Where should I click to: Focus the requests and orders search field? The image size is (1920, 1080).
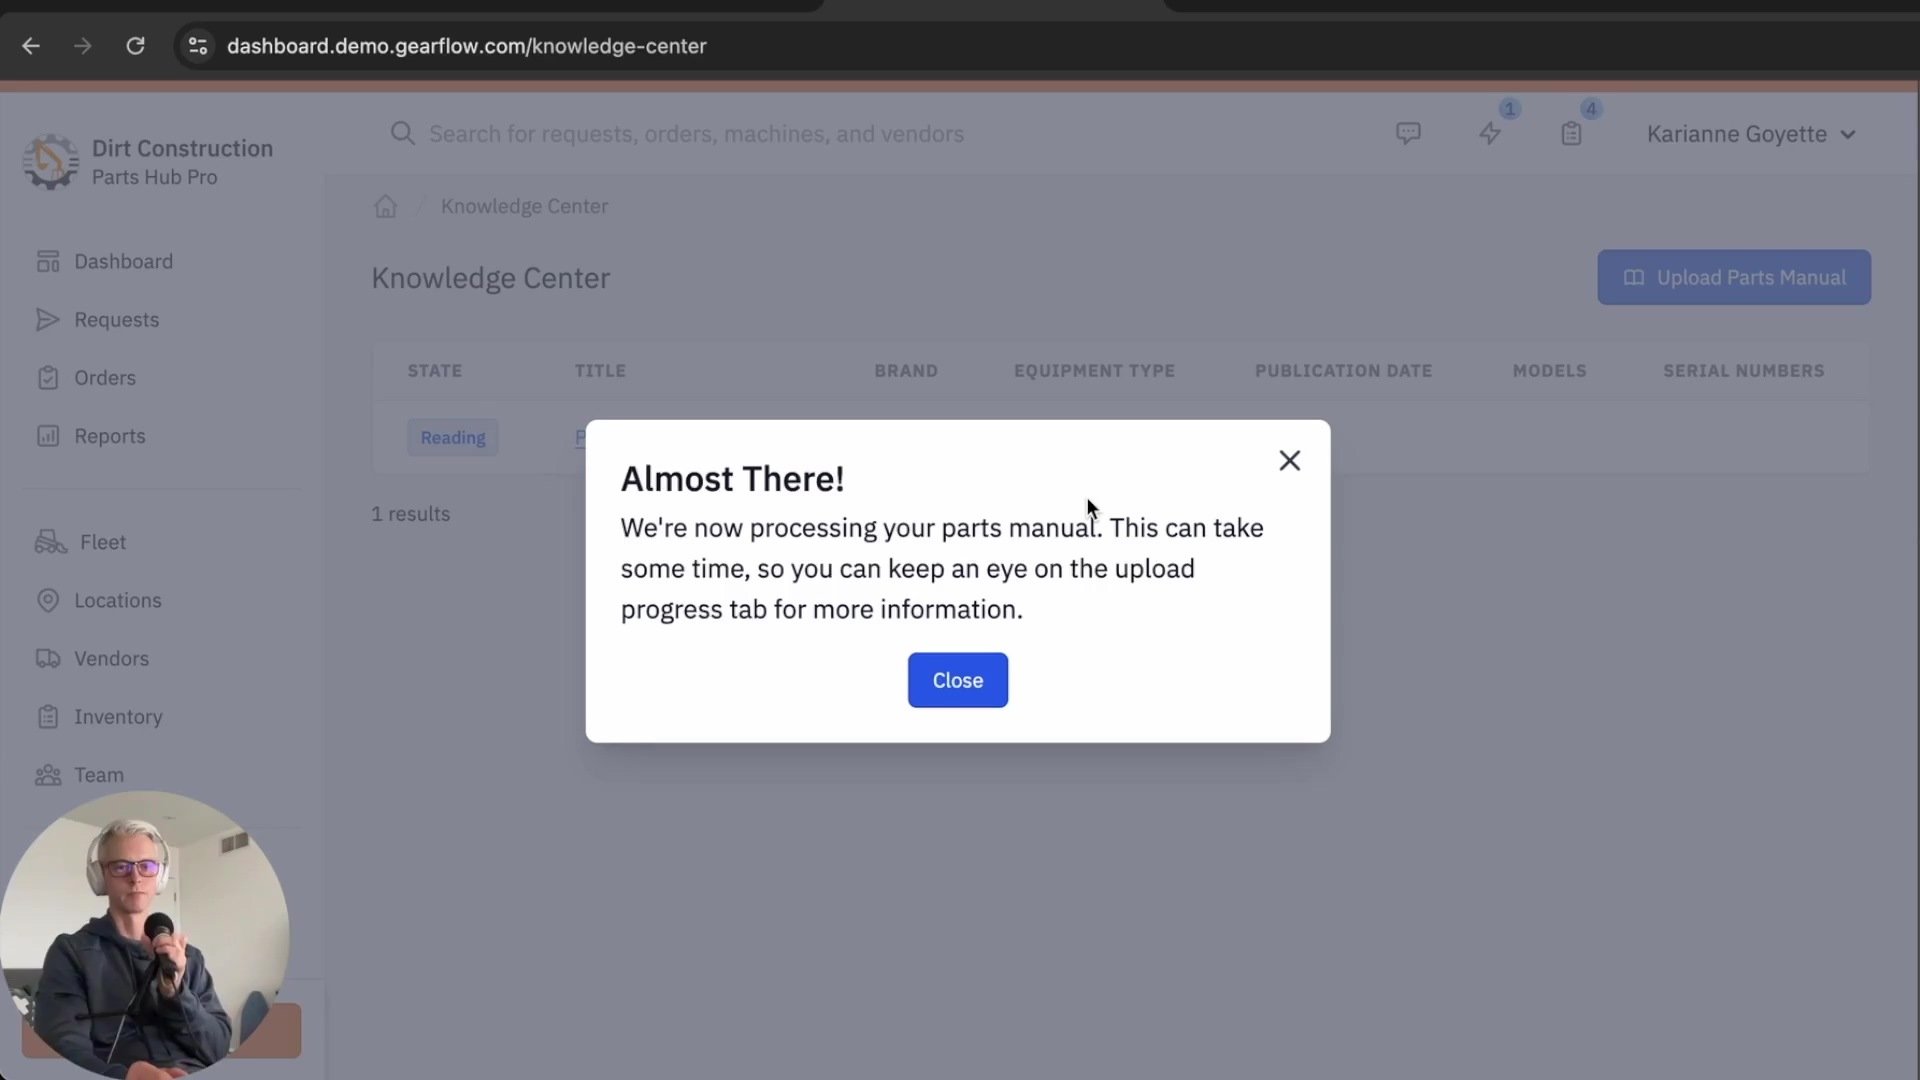click(x=696, y=134)
